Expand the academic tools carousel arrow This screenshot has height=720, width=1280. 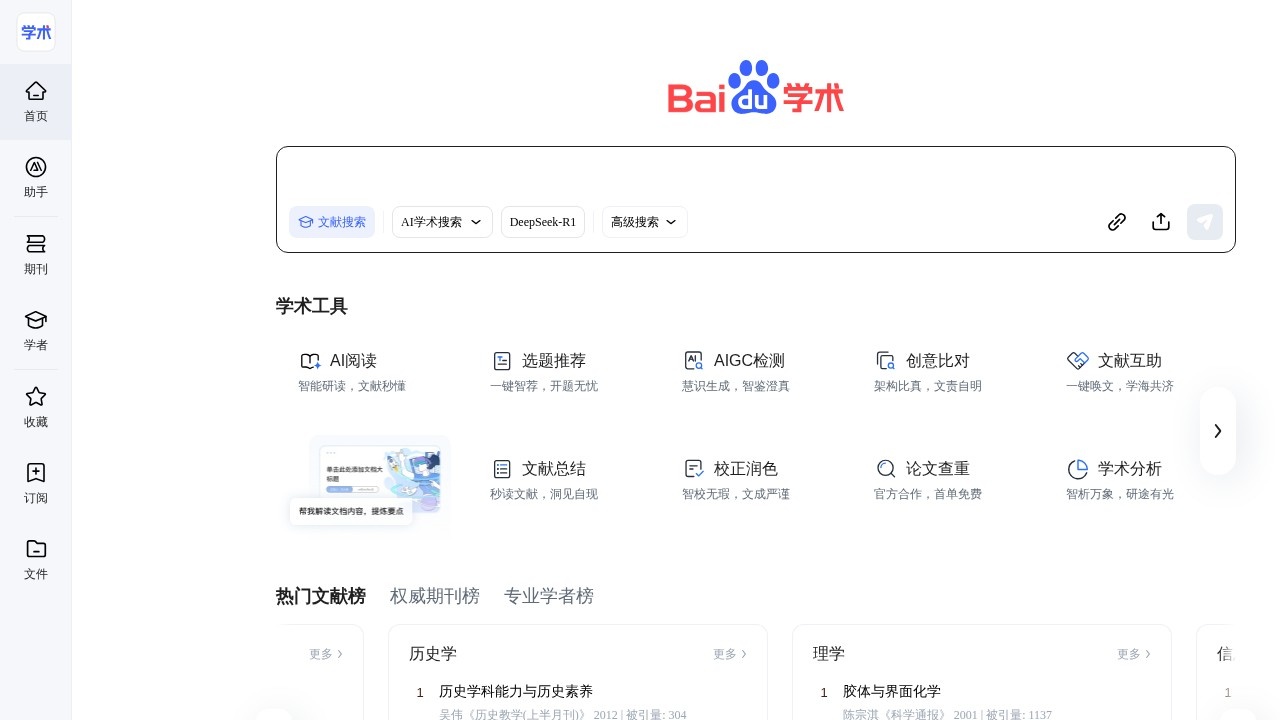[1218, 431]
